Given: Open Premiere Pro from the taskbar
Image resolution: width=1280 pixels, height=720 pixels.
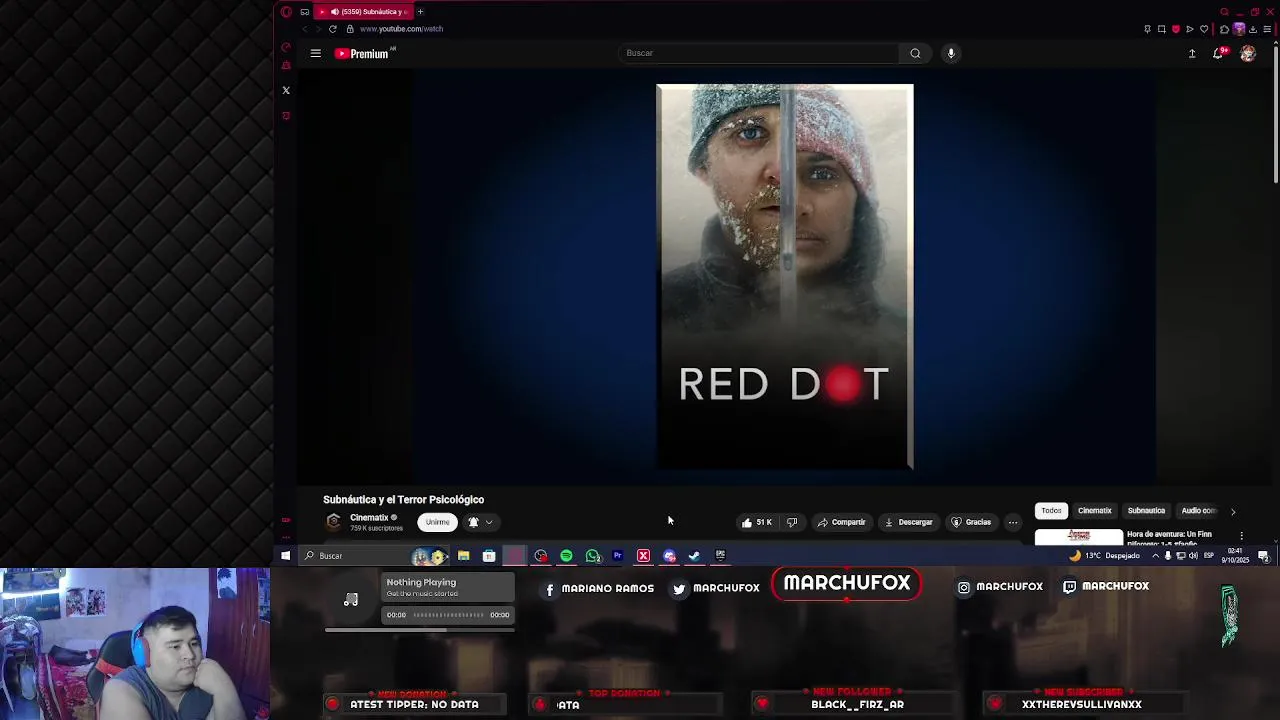Looking at the screenshot, I should click(618, 556).
